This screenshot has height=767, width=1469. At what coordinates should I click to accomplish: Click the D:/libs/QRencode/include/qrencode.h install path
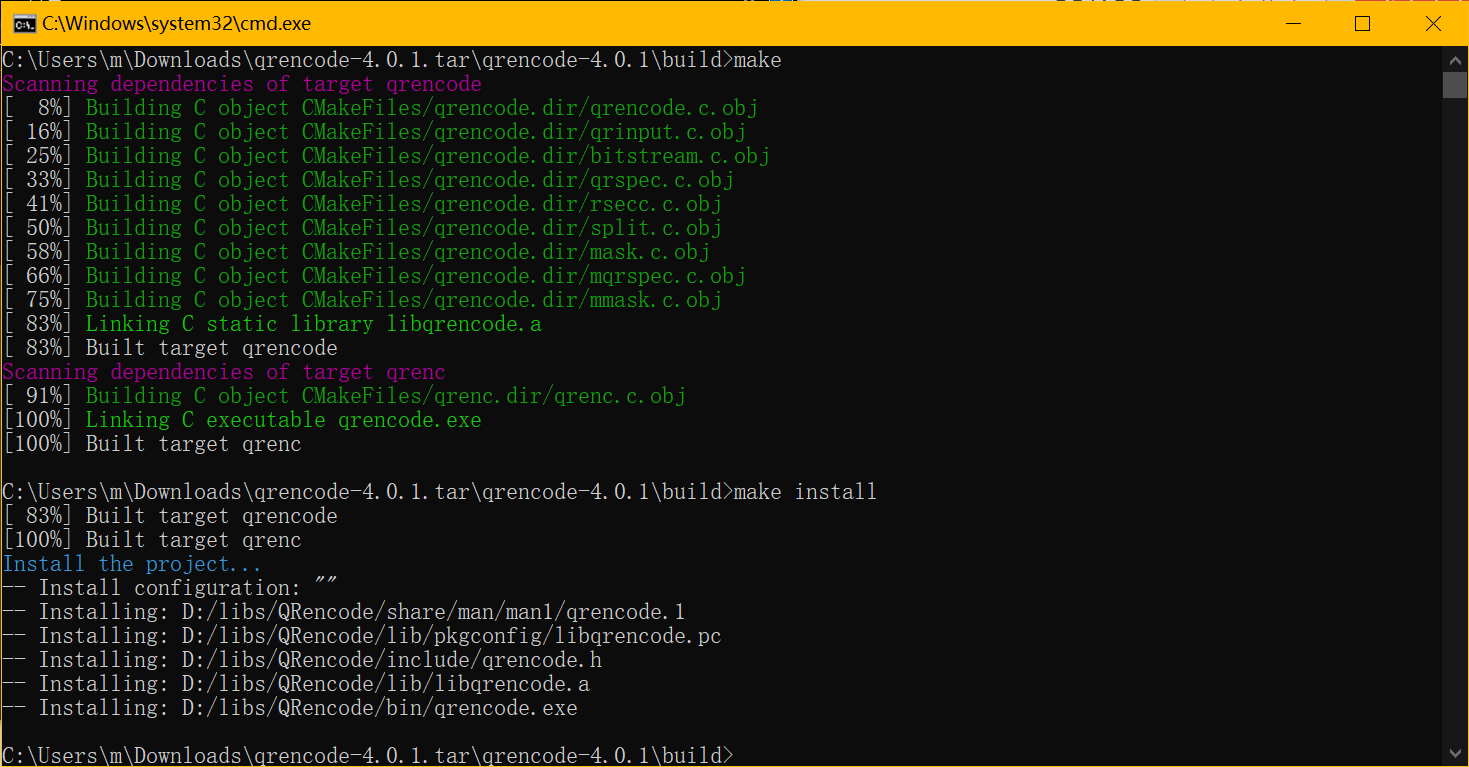391,660
